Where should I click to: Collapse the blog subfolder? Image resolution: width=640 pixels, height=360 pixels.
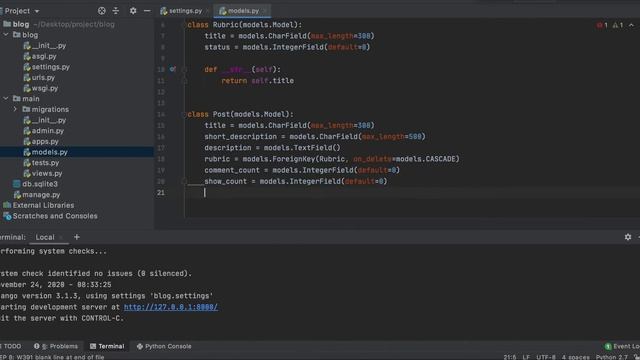pyautogui.click(x=6, y=35)
